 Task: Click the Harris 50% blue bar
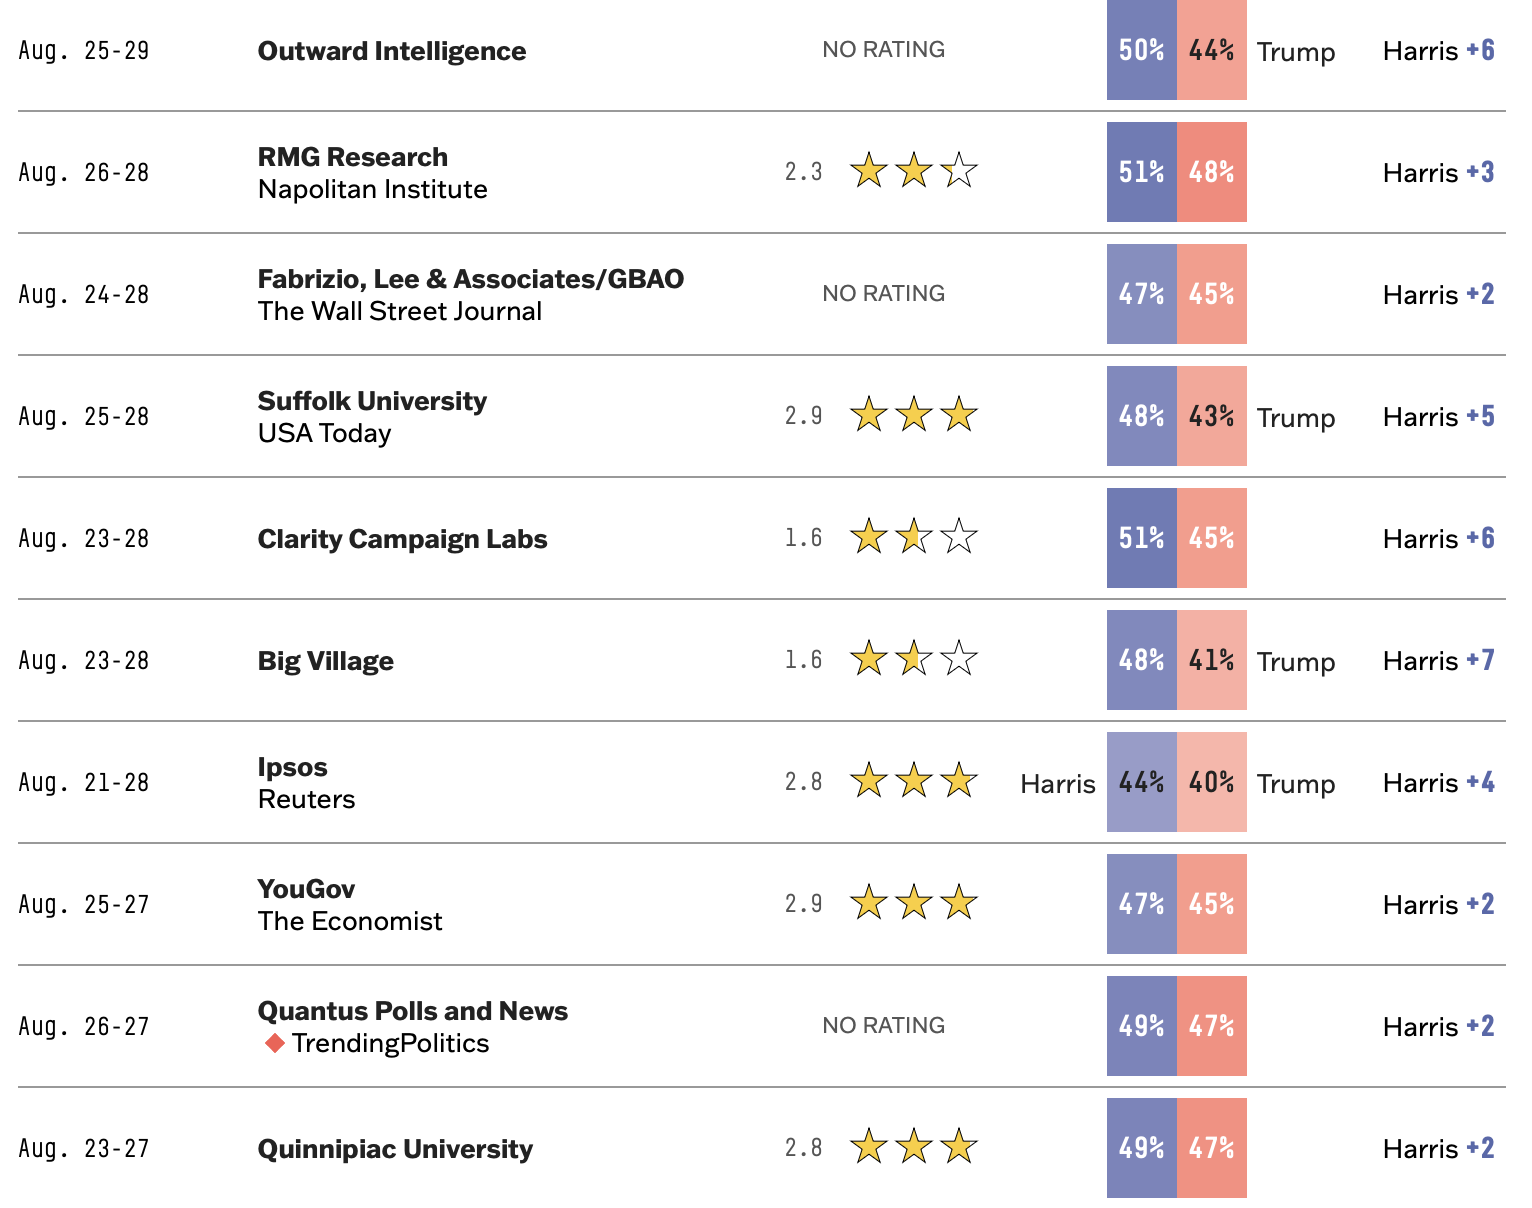1142,50
